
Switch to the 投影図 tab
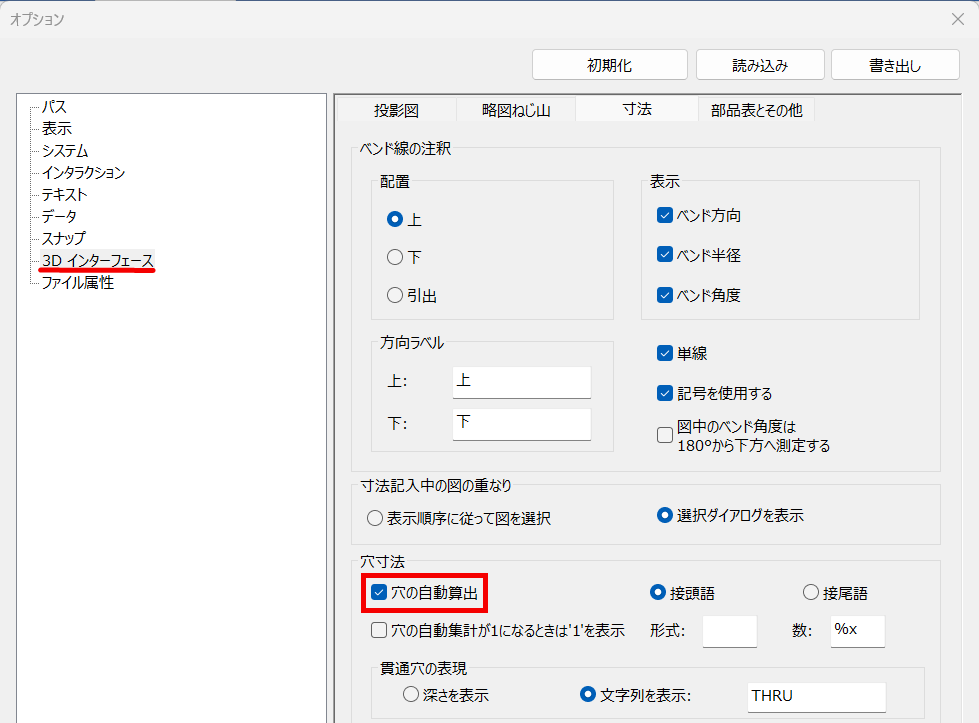pyautogui.click(x=396, y=110)
